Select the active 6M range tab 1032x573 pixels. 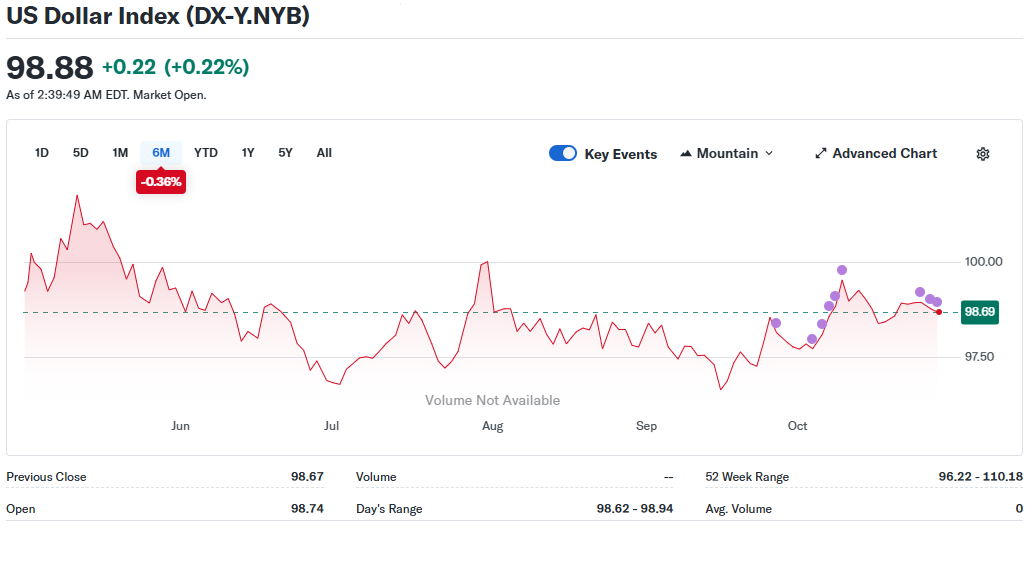(x=161, y=153)
